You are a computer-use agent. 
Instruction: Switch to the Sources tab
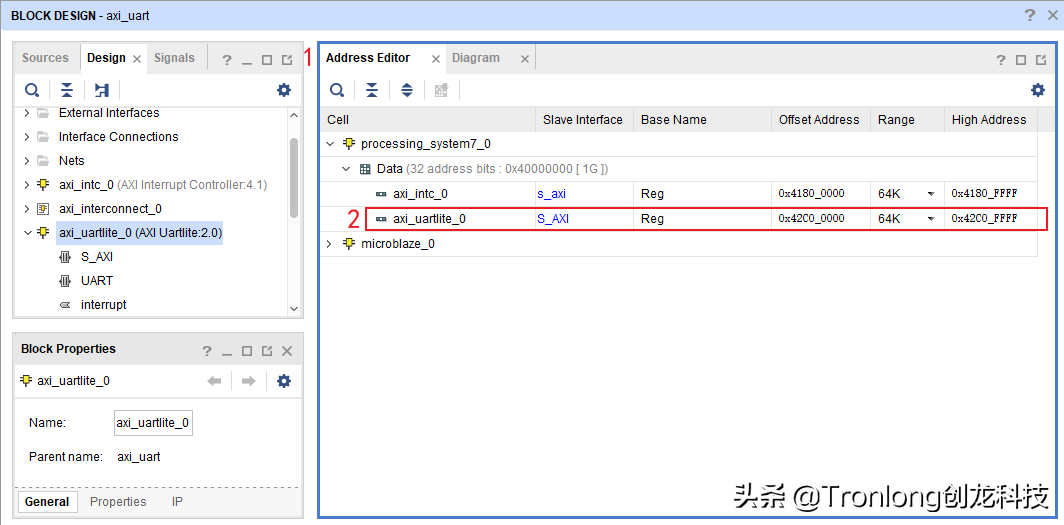tap(45, 58)
